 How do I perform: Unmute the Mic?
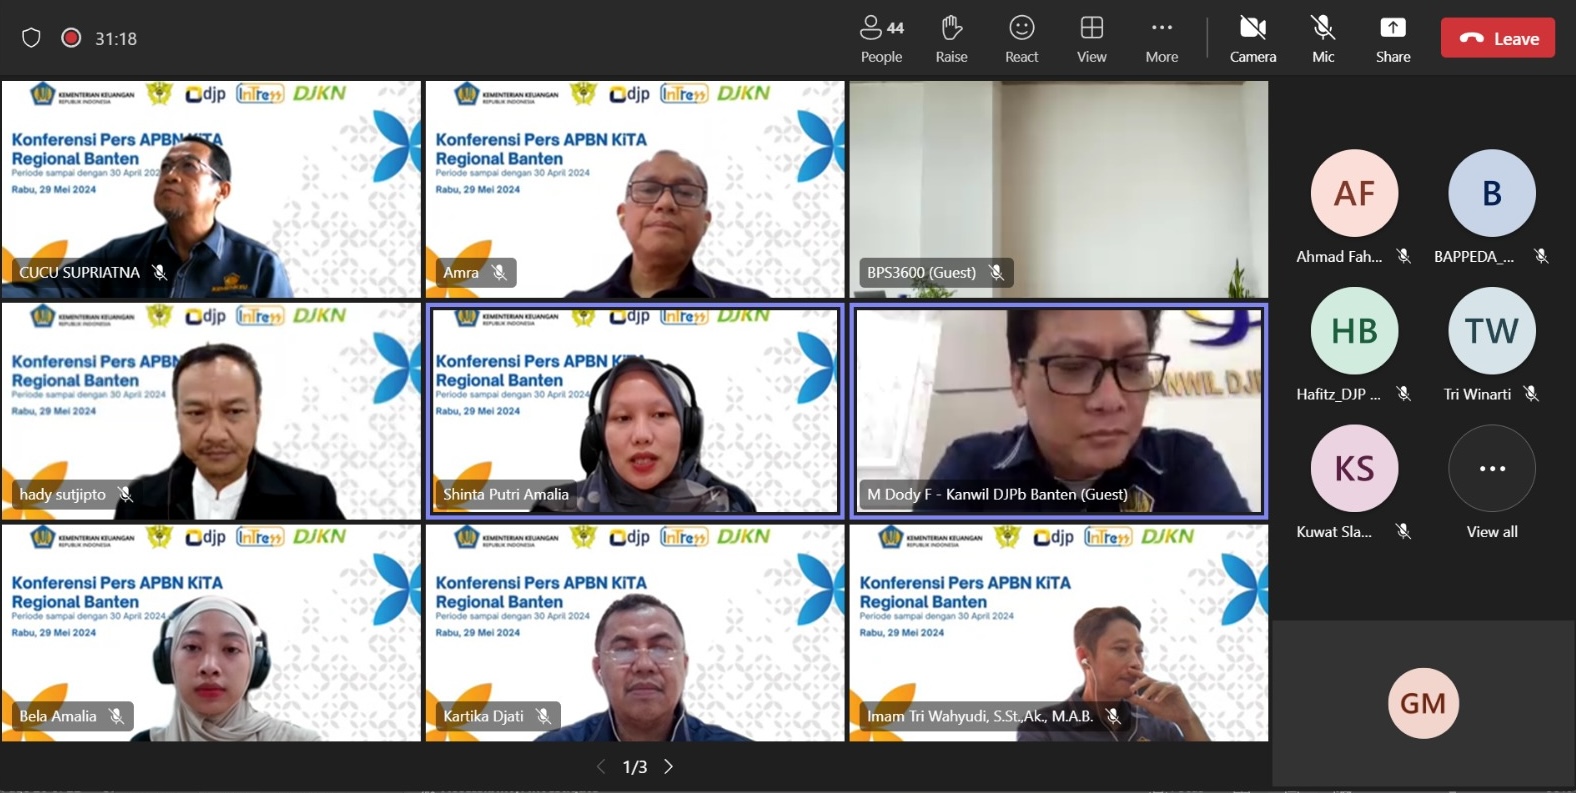pos(1323,39)
